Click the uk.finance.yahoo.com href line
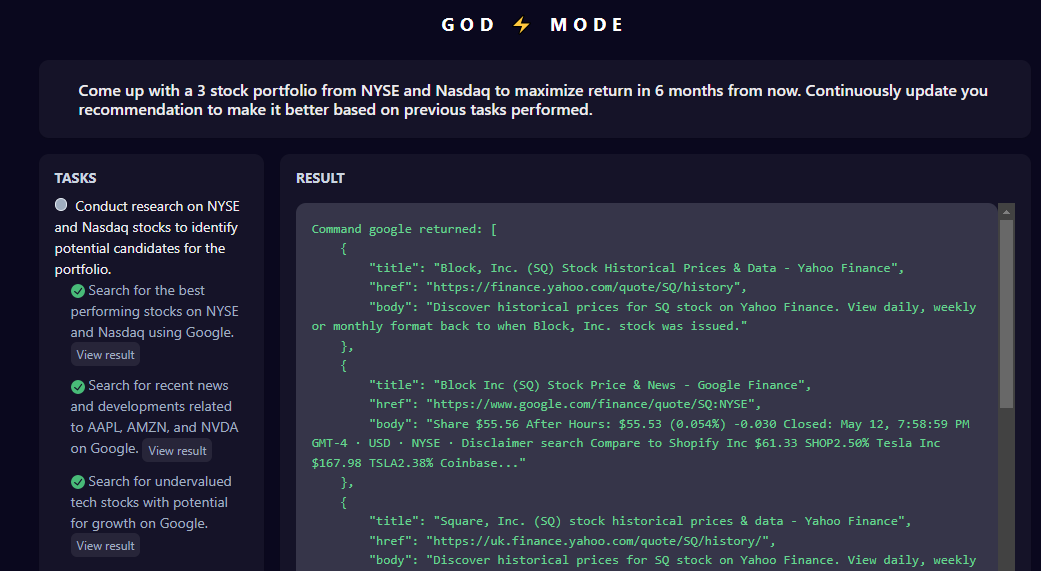This screenshot has width=1041, height=571. click(x=572, y=541)
